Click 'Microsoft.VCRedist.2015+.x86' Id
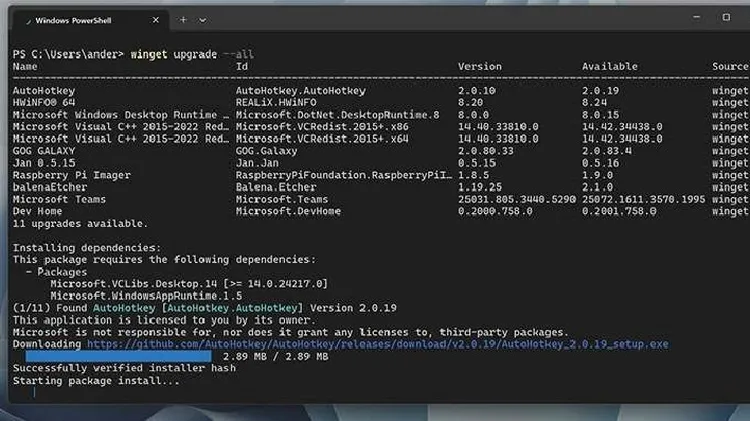The width and height of the screenshot is (750, 421). coord(322,127)
